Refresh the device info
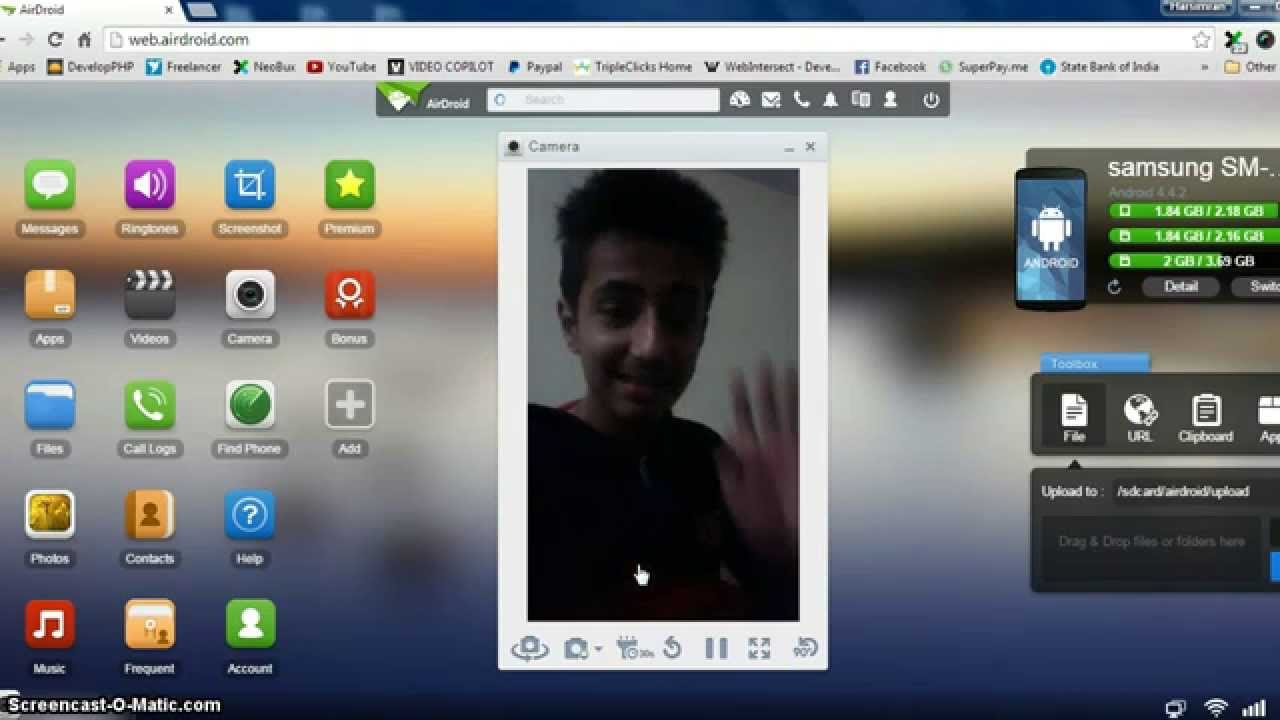The height and width of the screenshot is (720, 1280). point(1115,287)
